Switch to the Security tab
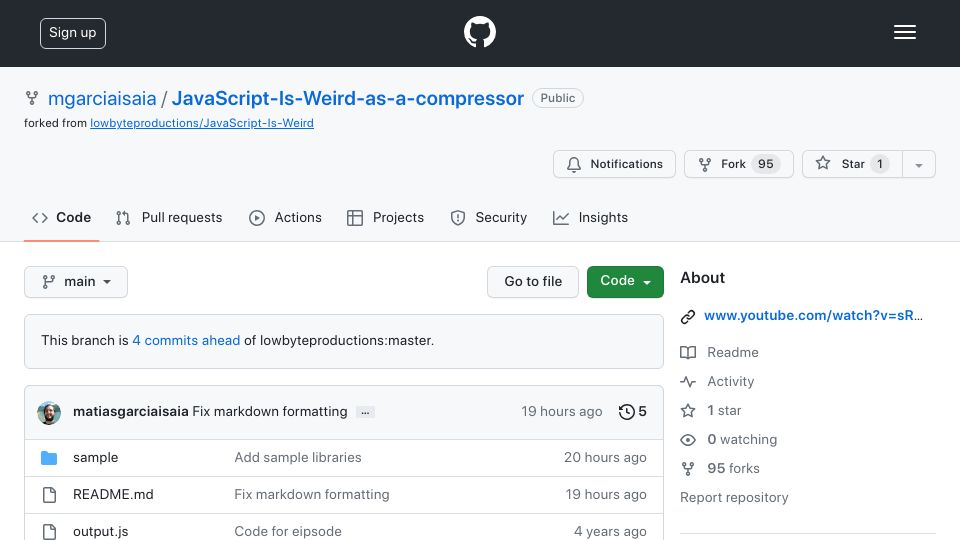Viewport: 960px width, 540px height. 489,217
